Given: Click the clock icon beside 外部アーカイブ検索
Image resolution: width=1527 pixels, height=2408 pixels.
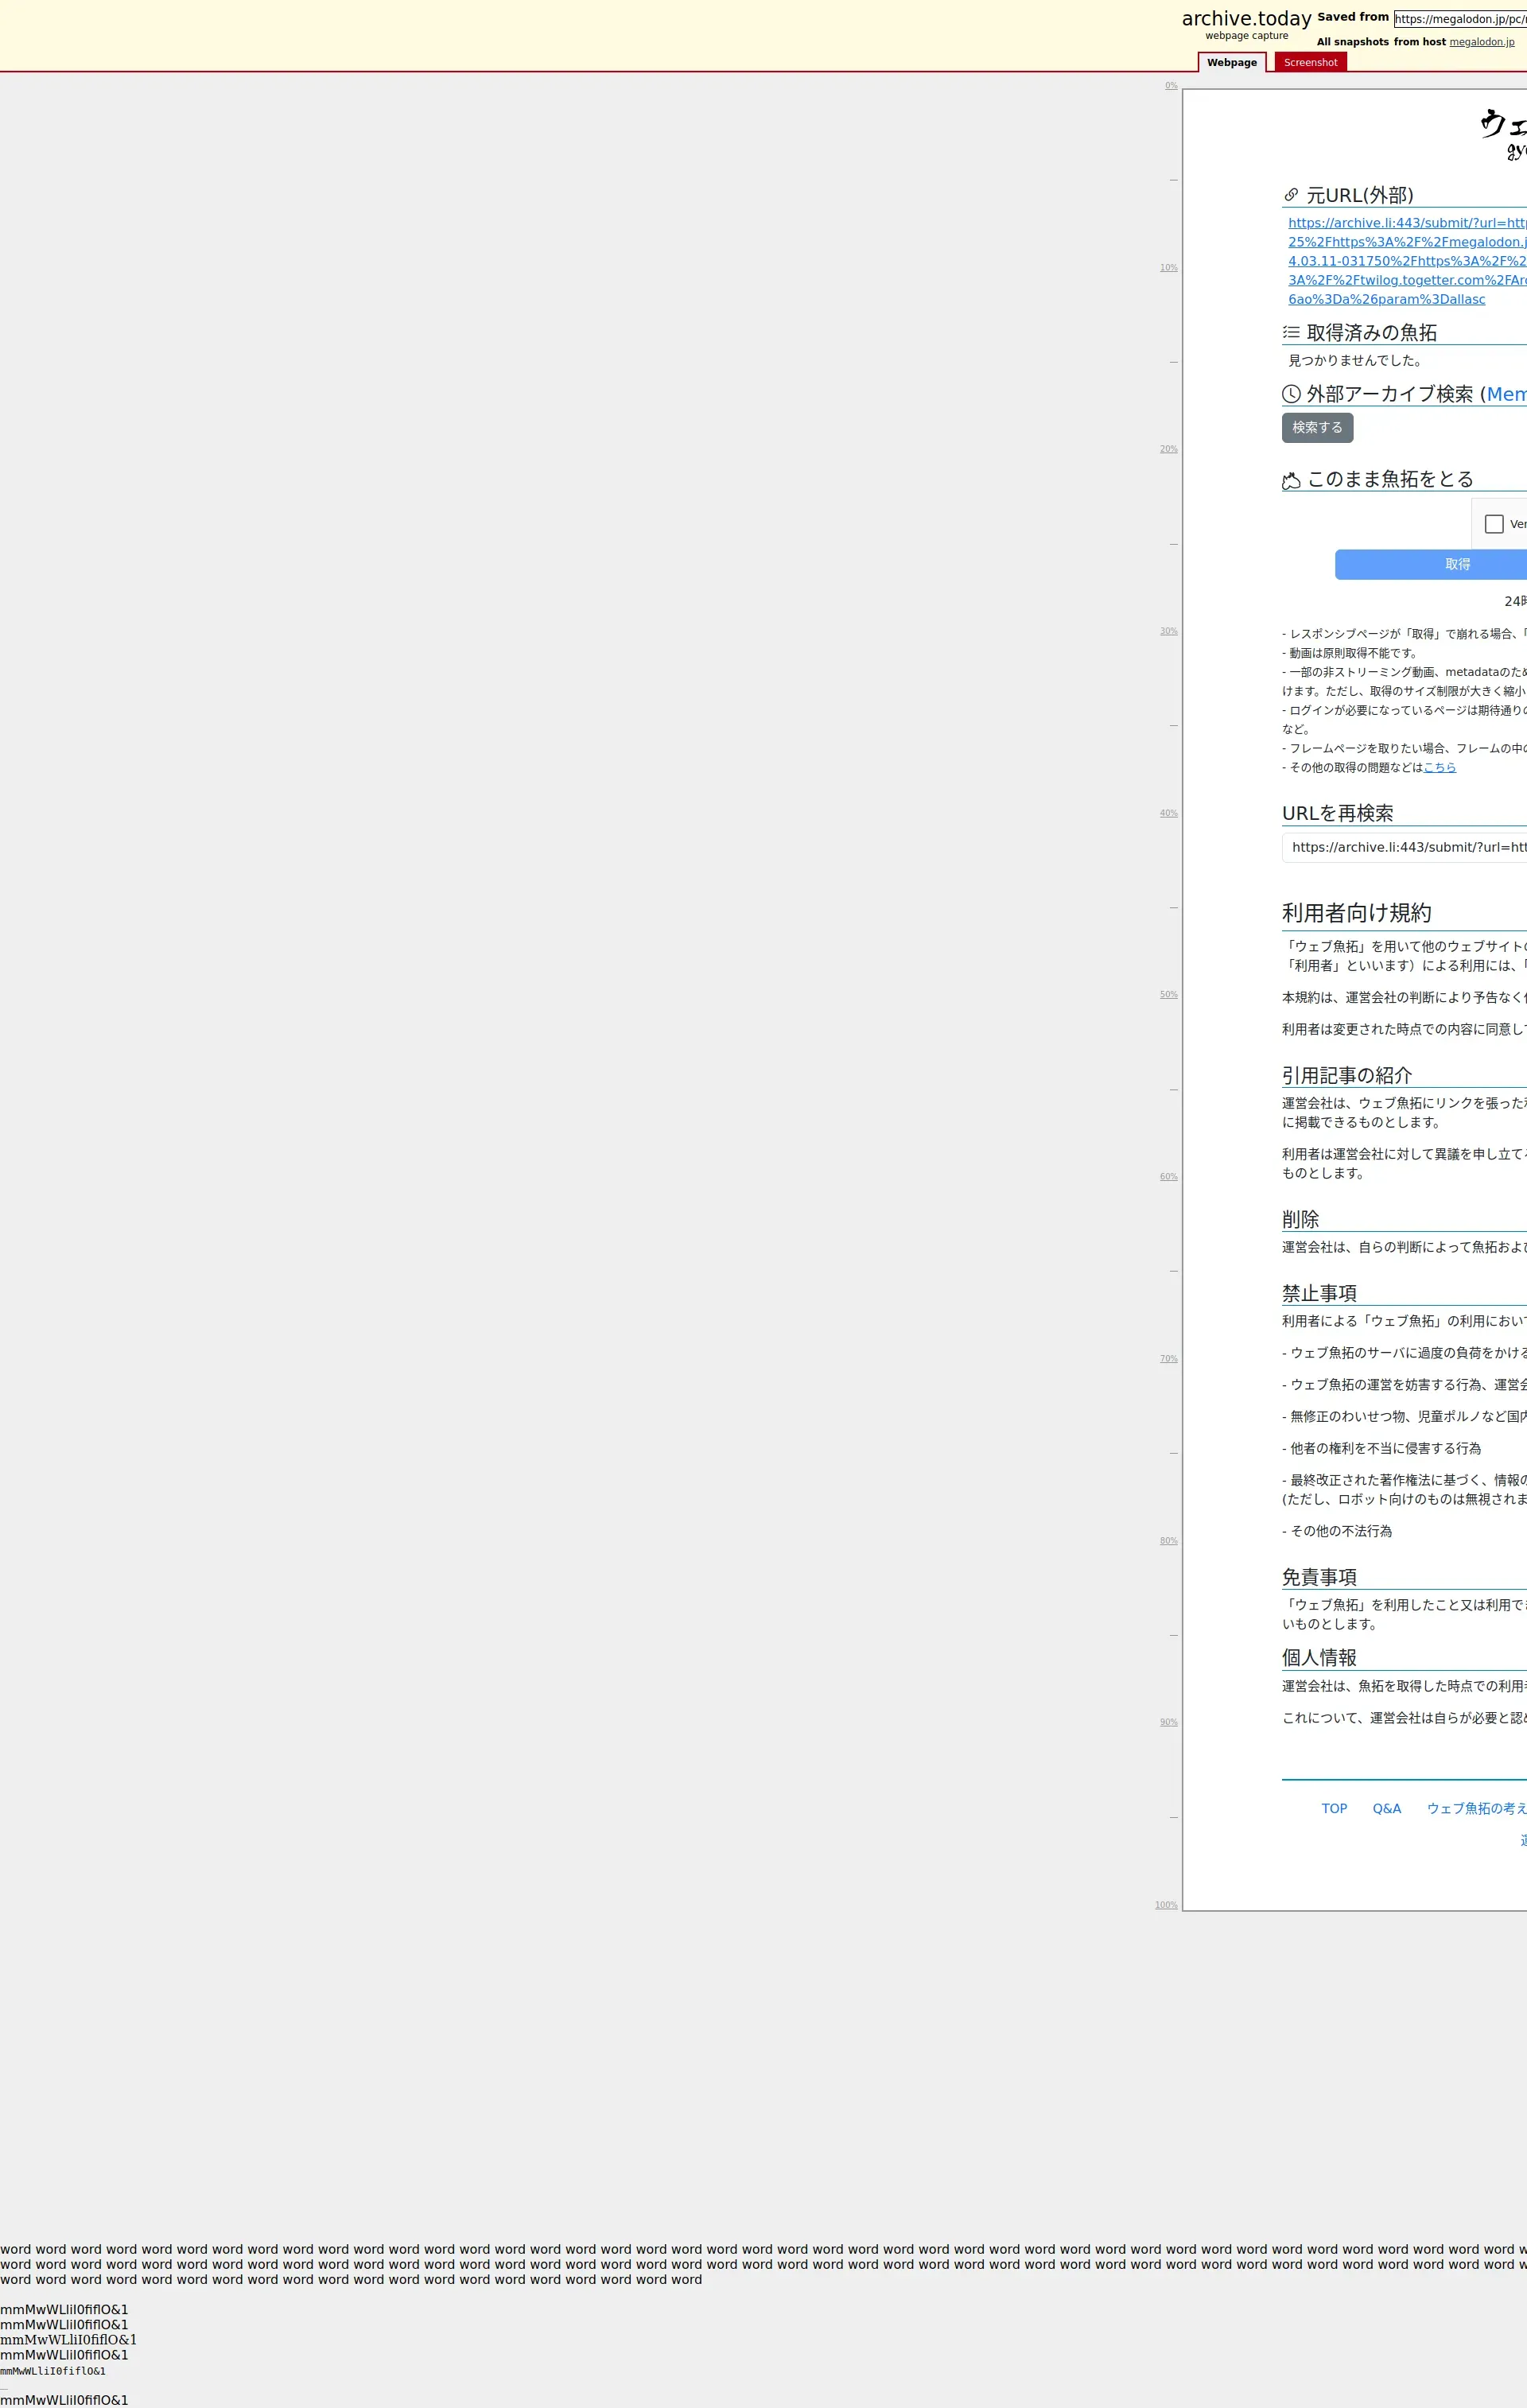Looking at the screenshot, I should [x=1291, y=394].
